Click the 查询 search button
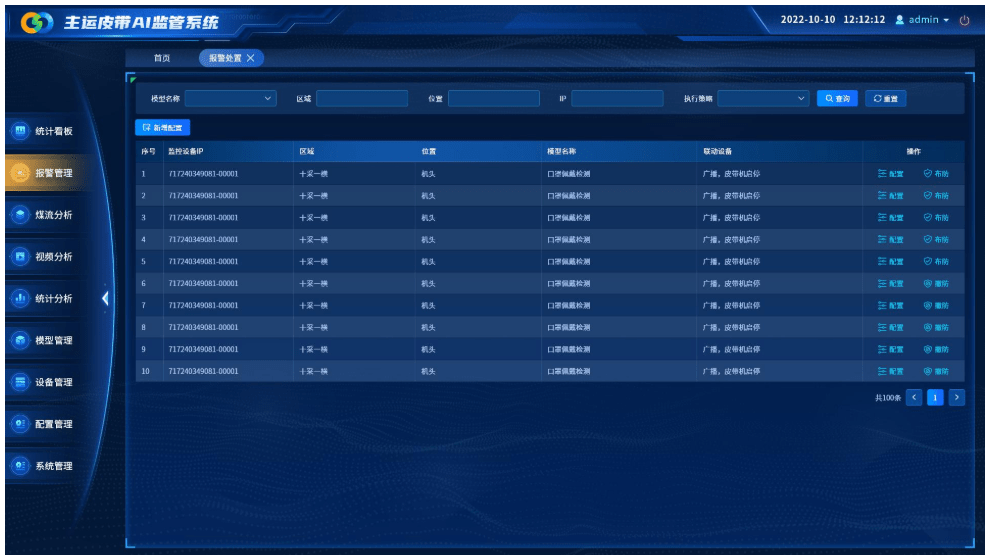 point(837,98)
